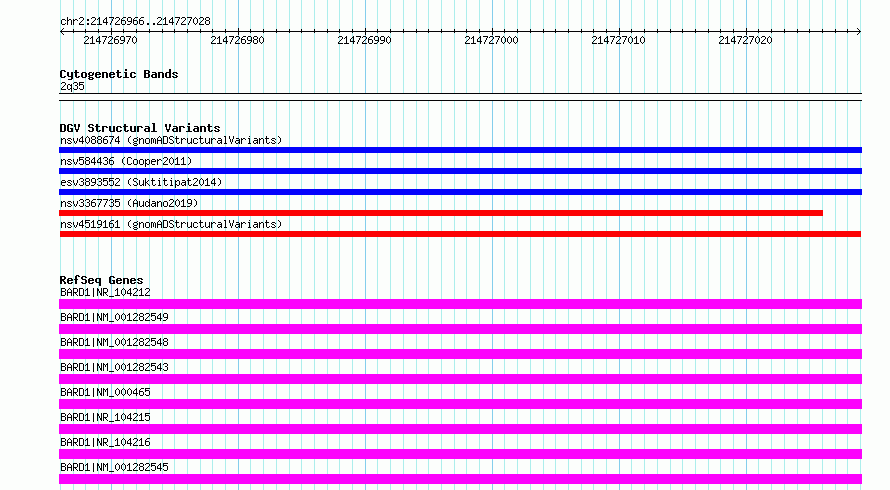Click the magenta bar under BARD1|NM_000465
The width and height of the screenshot is (890, 490).
(x=460, y=404)
